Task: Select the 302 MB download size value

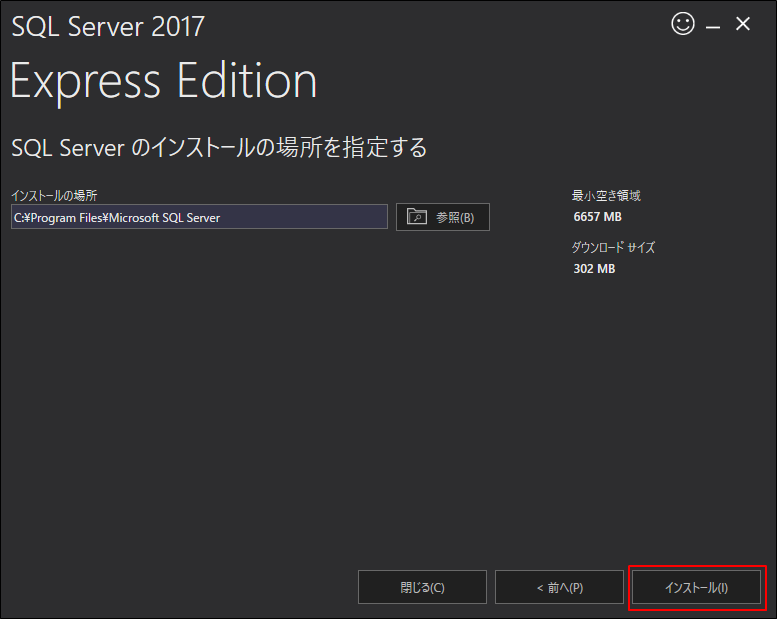Action: [594, 269]
